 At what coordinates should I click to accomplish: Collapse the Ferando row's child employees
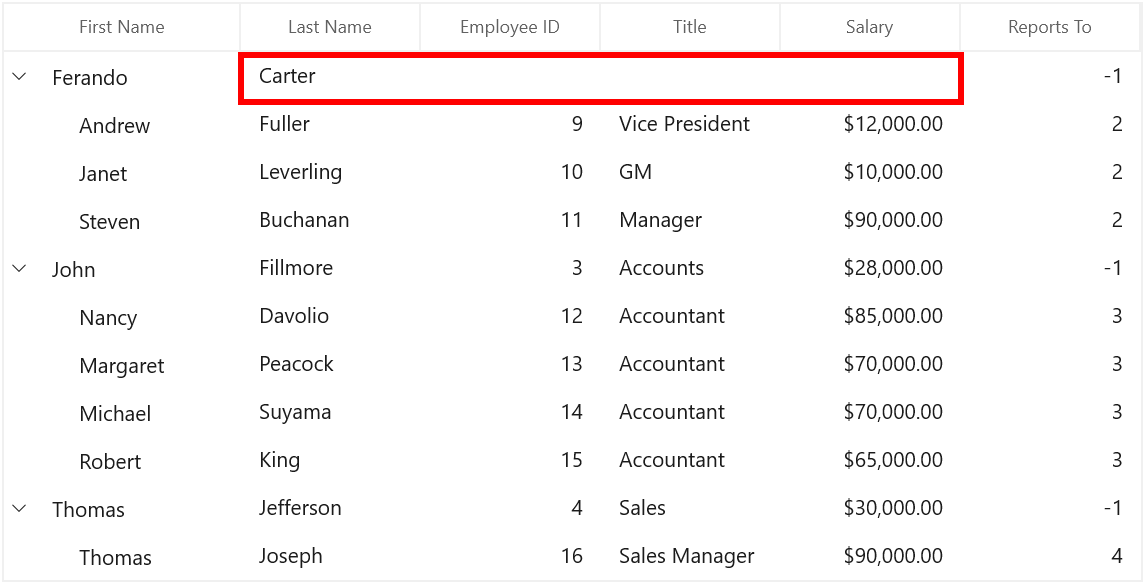click(20, 76)
